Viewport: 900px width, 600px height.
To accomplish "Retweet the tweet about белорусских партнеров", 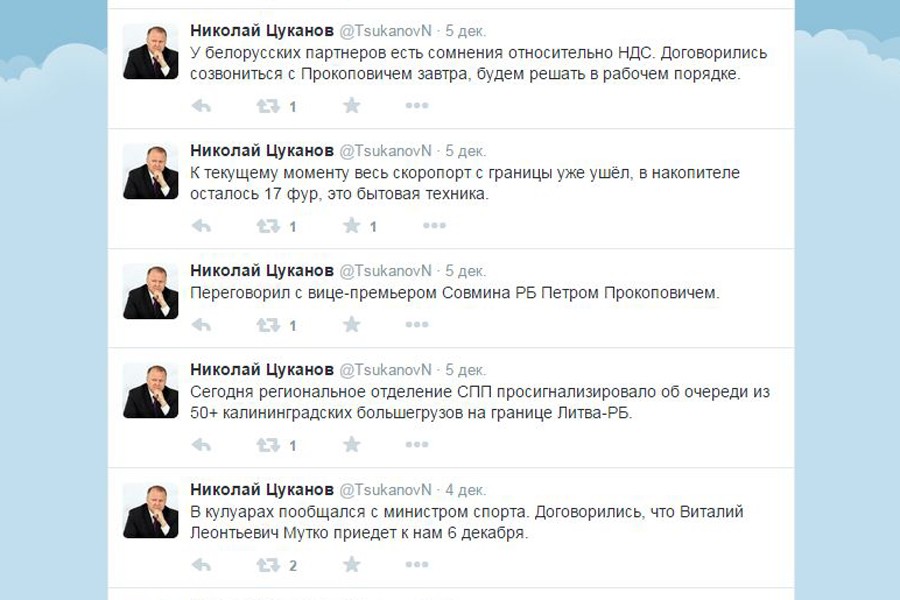I will [x=268, y=106].
